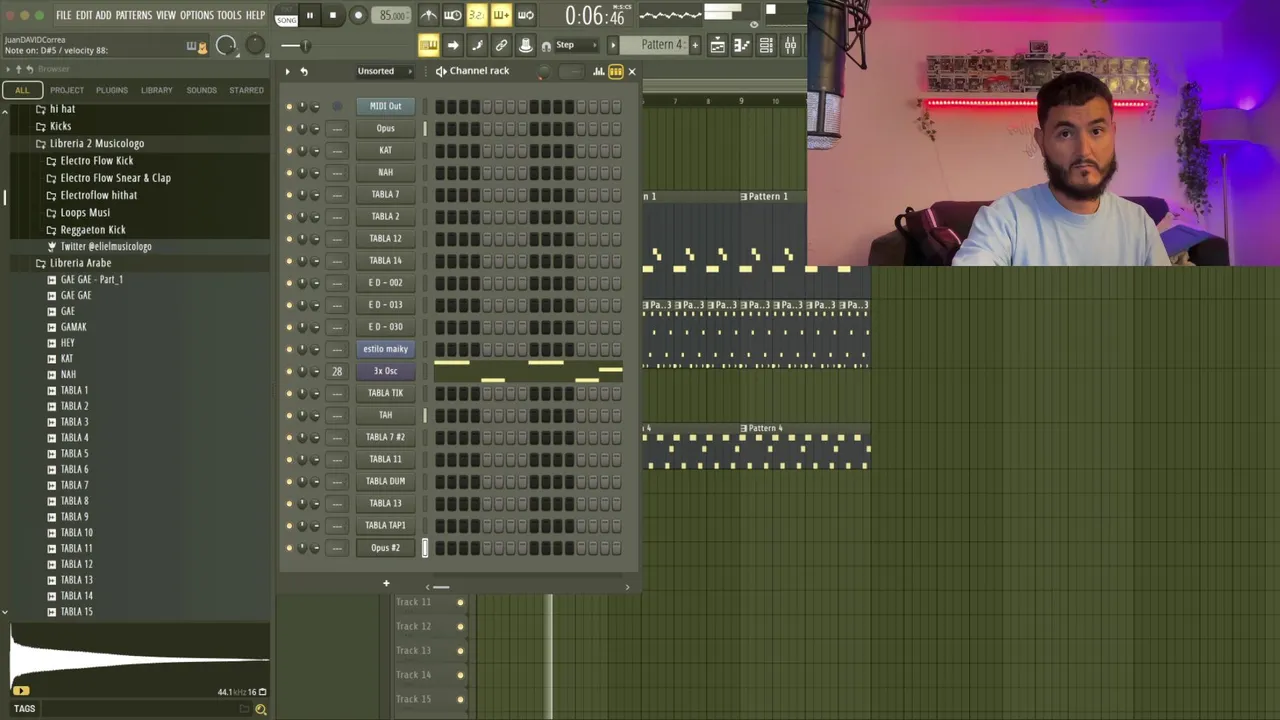Viewport: 1280px width, 720px height.
Task: Mute the Opus #2 channel
Action: click(x=290, y=548)
